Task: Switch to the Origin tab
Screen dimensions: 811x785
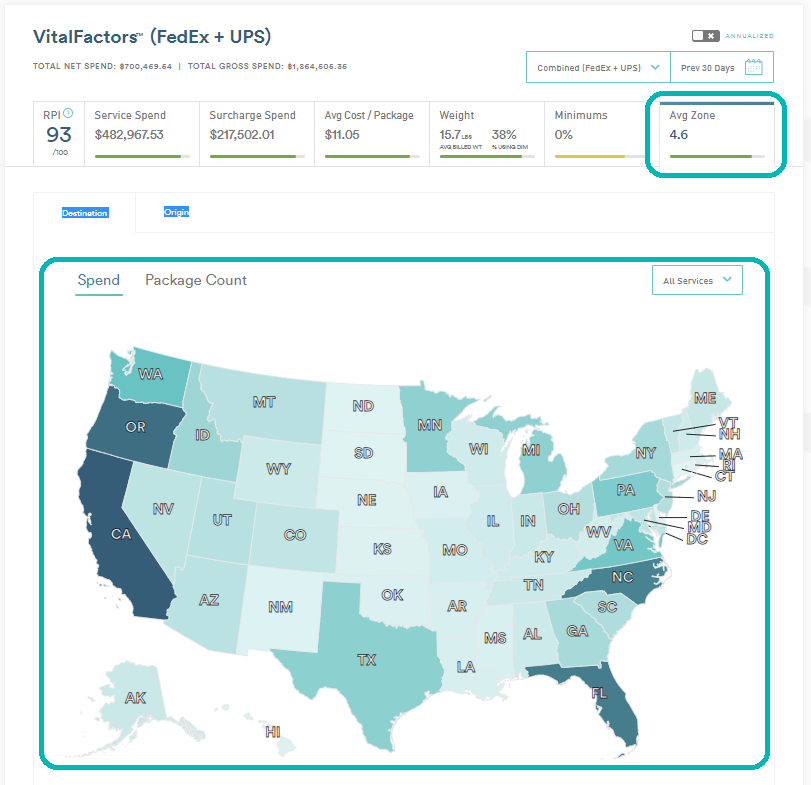Action: click(x=176, y=212)
